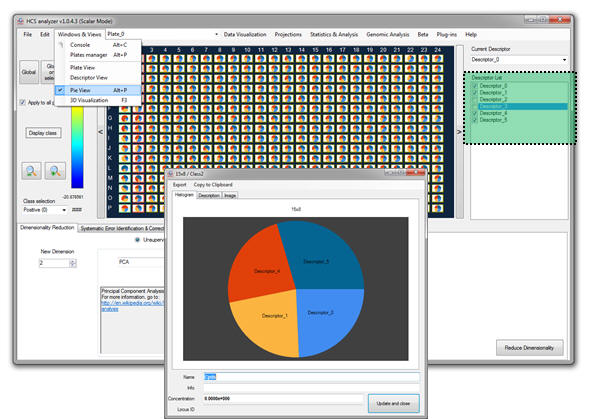This screenshot has width=592, height=419.
Task: Click the Display class button
Action: point(43,133)
